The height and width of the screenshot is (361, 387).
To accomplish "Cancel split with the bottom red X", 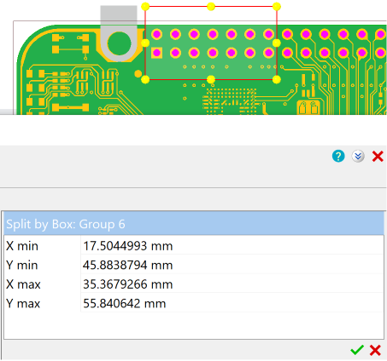I will [375, 350].
